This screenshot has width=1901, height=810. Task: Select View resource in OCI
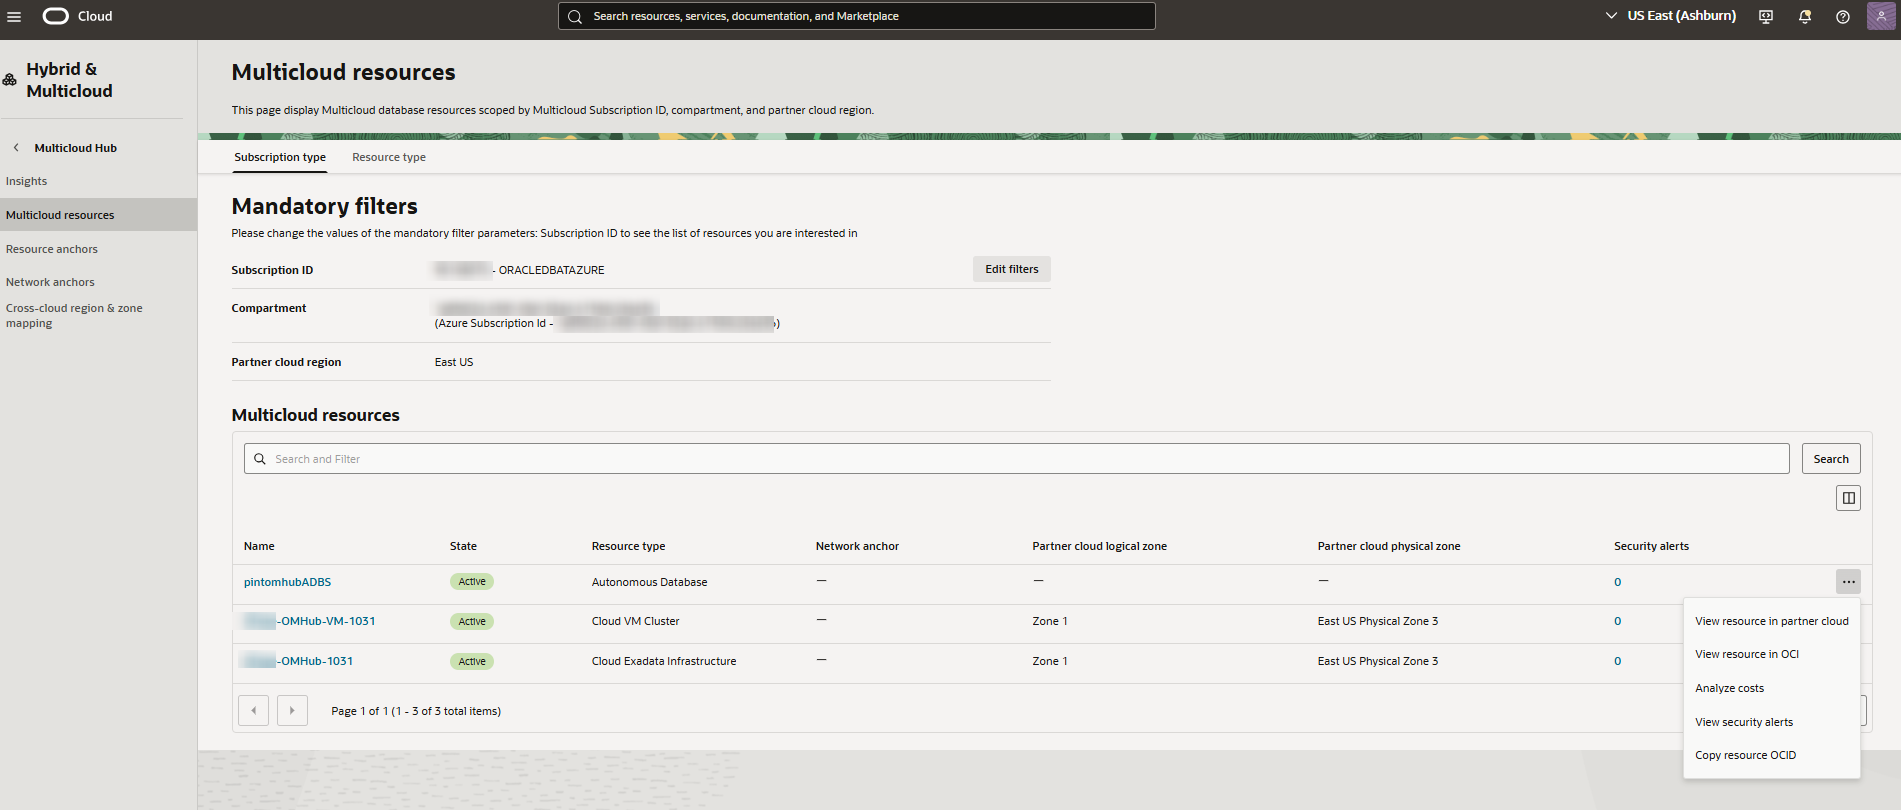[1747, 654]
